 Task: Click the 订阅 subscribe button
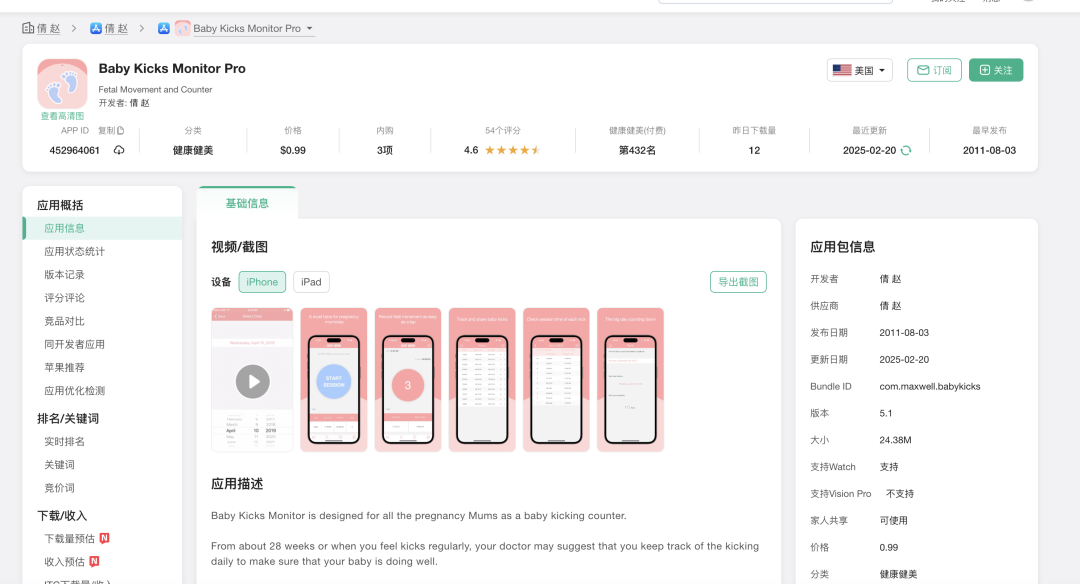click(935, 70)
